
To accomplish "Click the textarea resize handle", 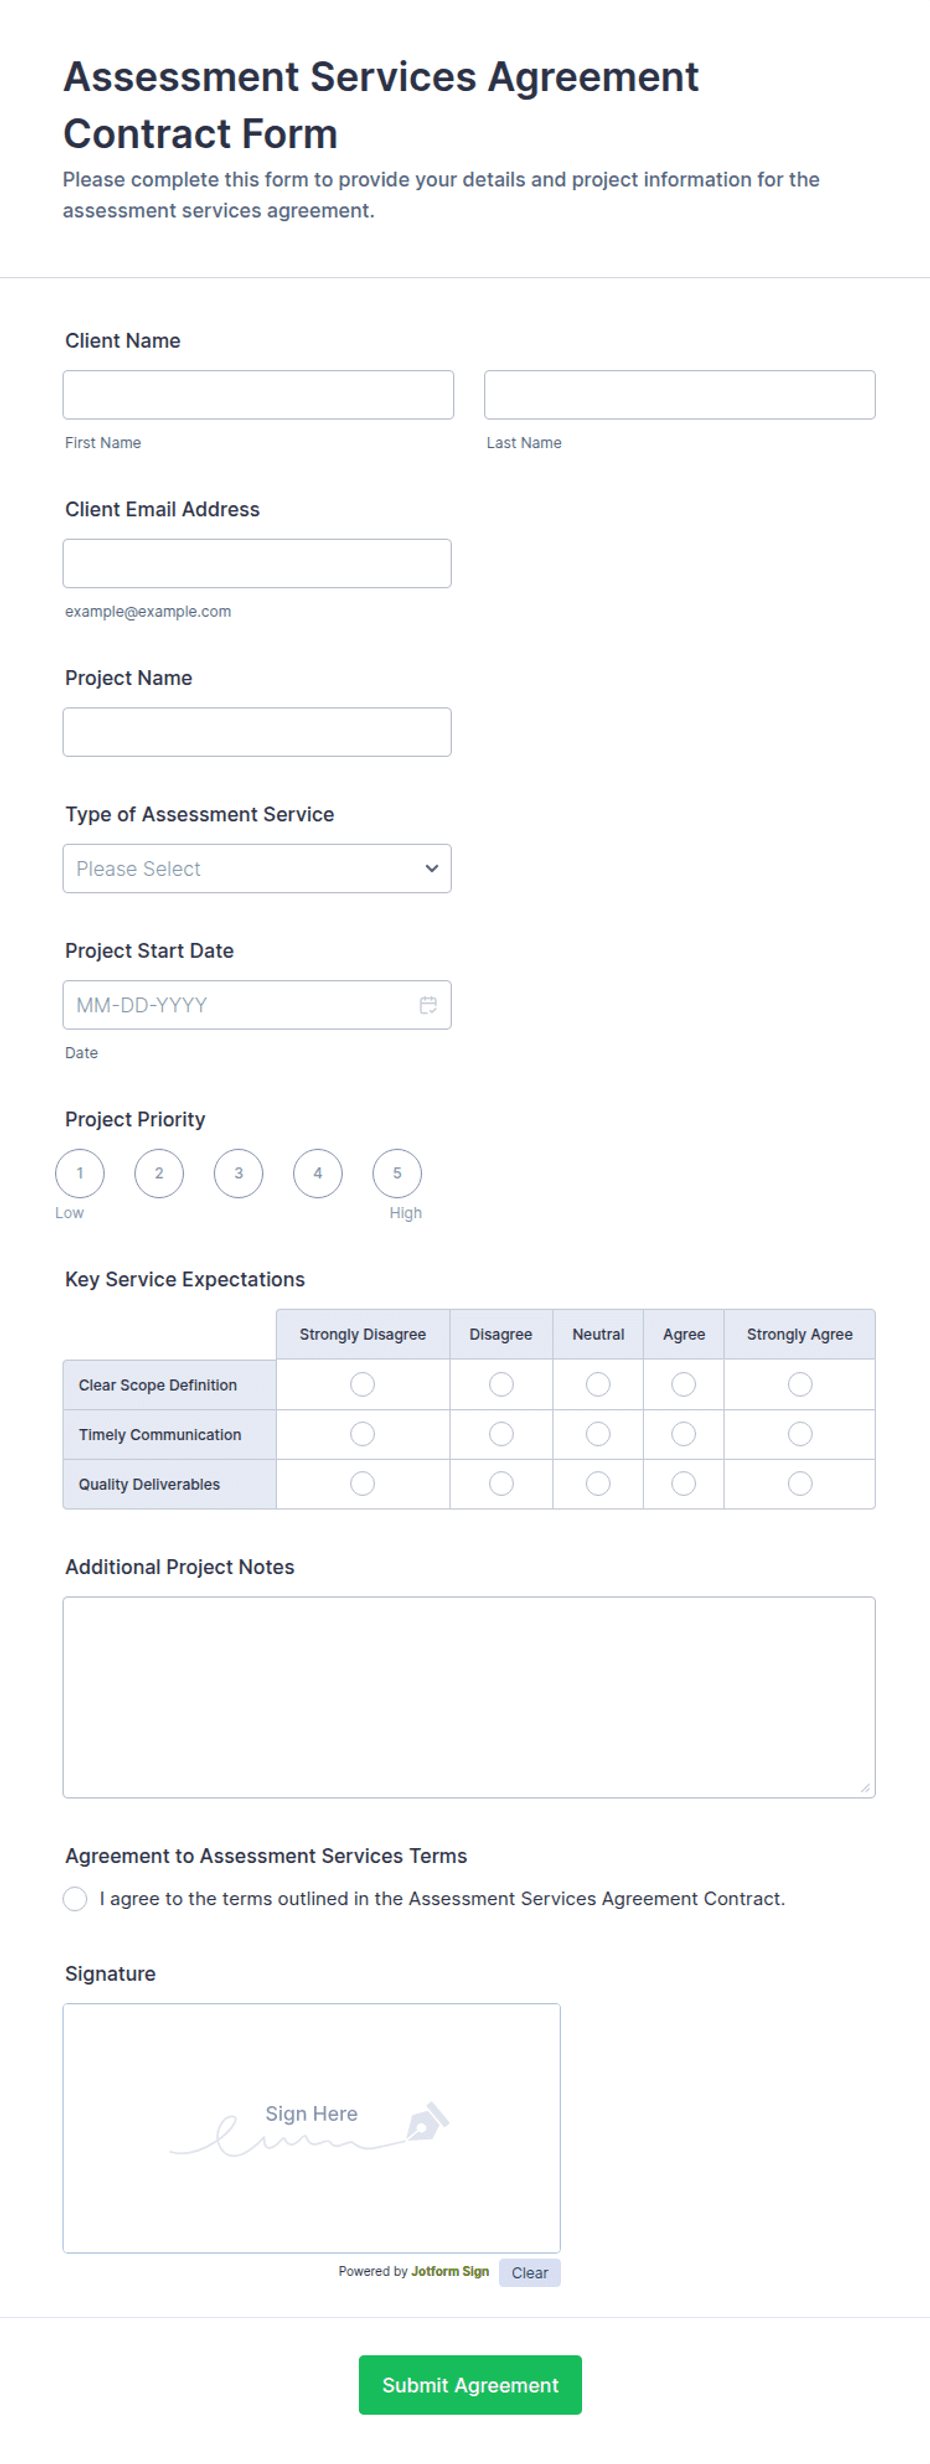I will (865, 1787).
